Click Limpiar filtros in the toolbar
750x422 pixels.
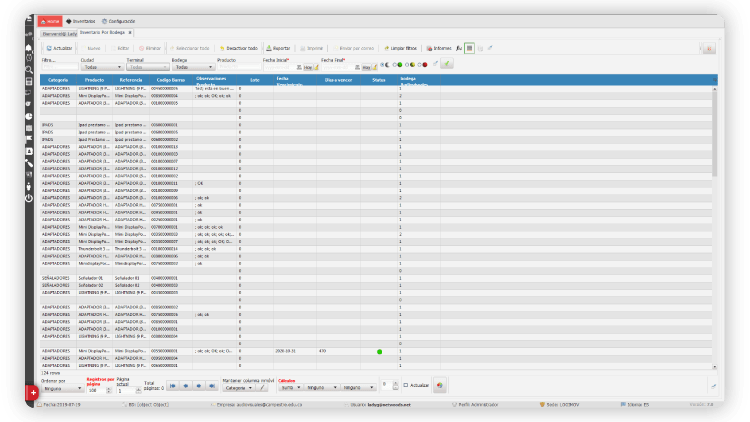click(402, 48)
